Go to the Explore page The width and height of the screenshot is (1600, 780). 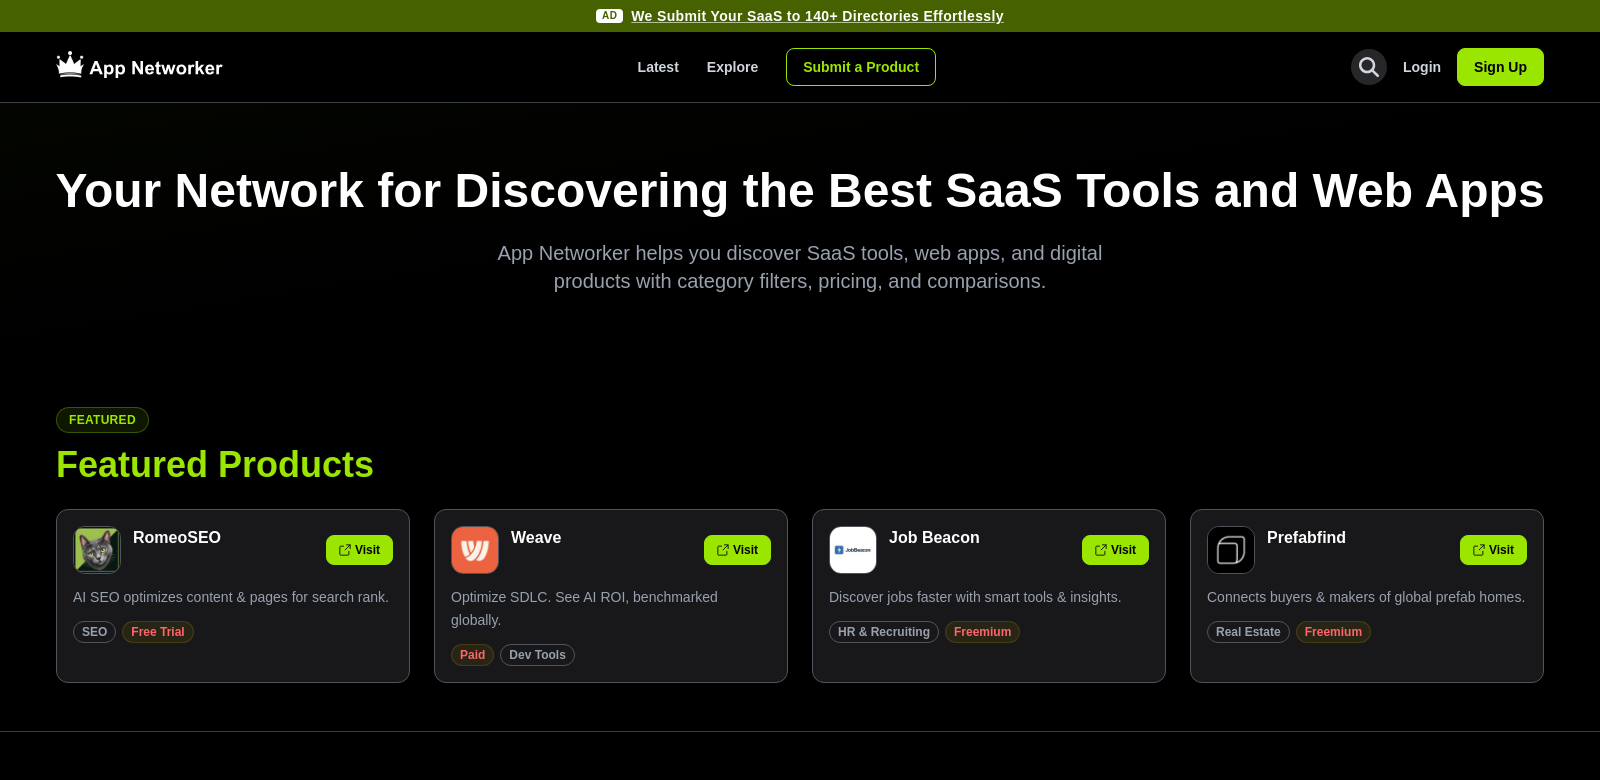pyautogui.click(x=732, y=67)
